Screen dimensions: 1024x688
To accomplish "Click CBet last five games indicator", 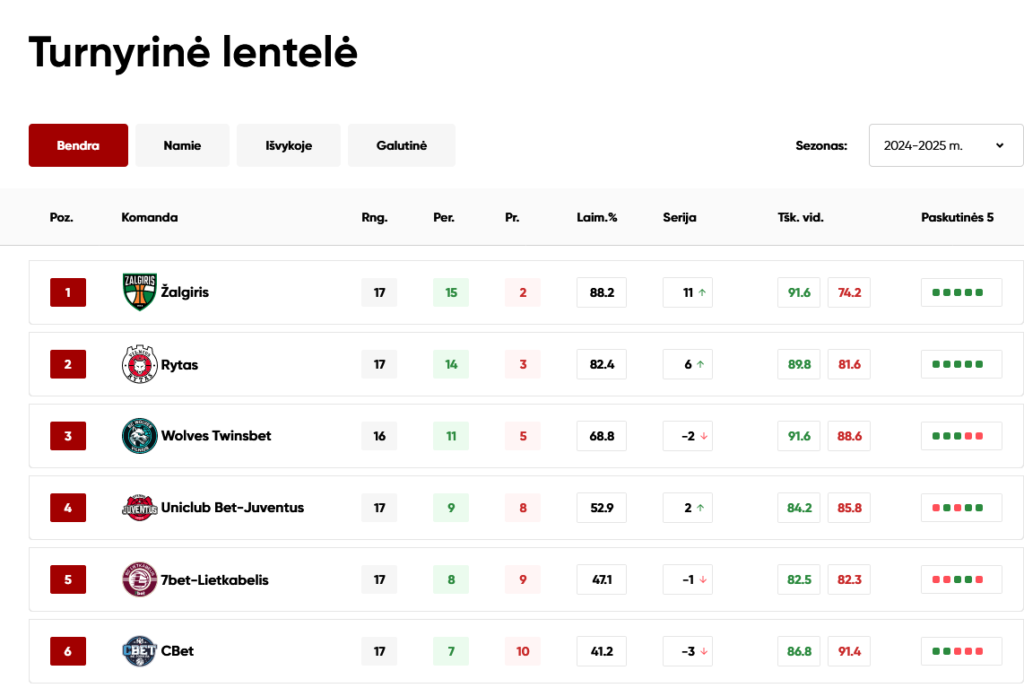I will (962, 651).
